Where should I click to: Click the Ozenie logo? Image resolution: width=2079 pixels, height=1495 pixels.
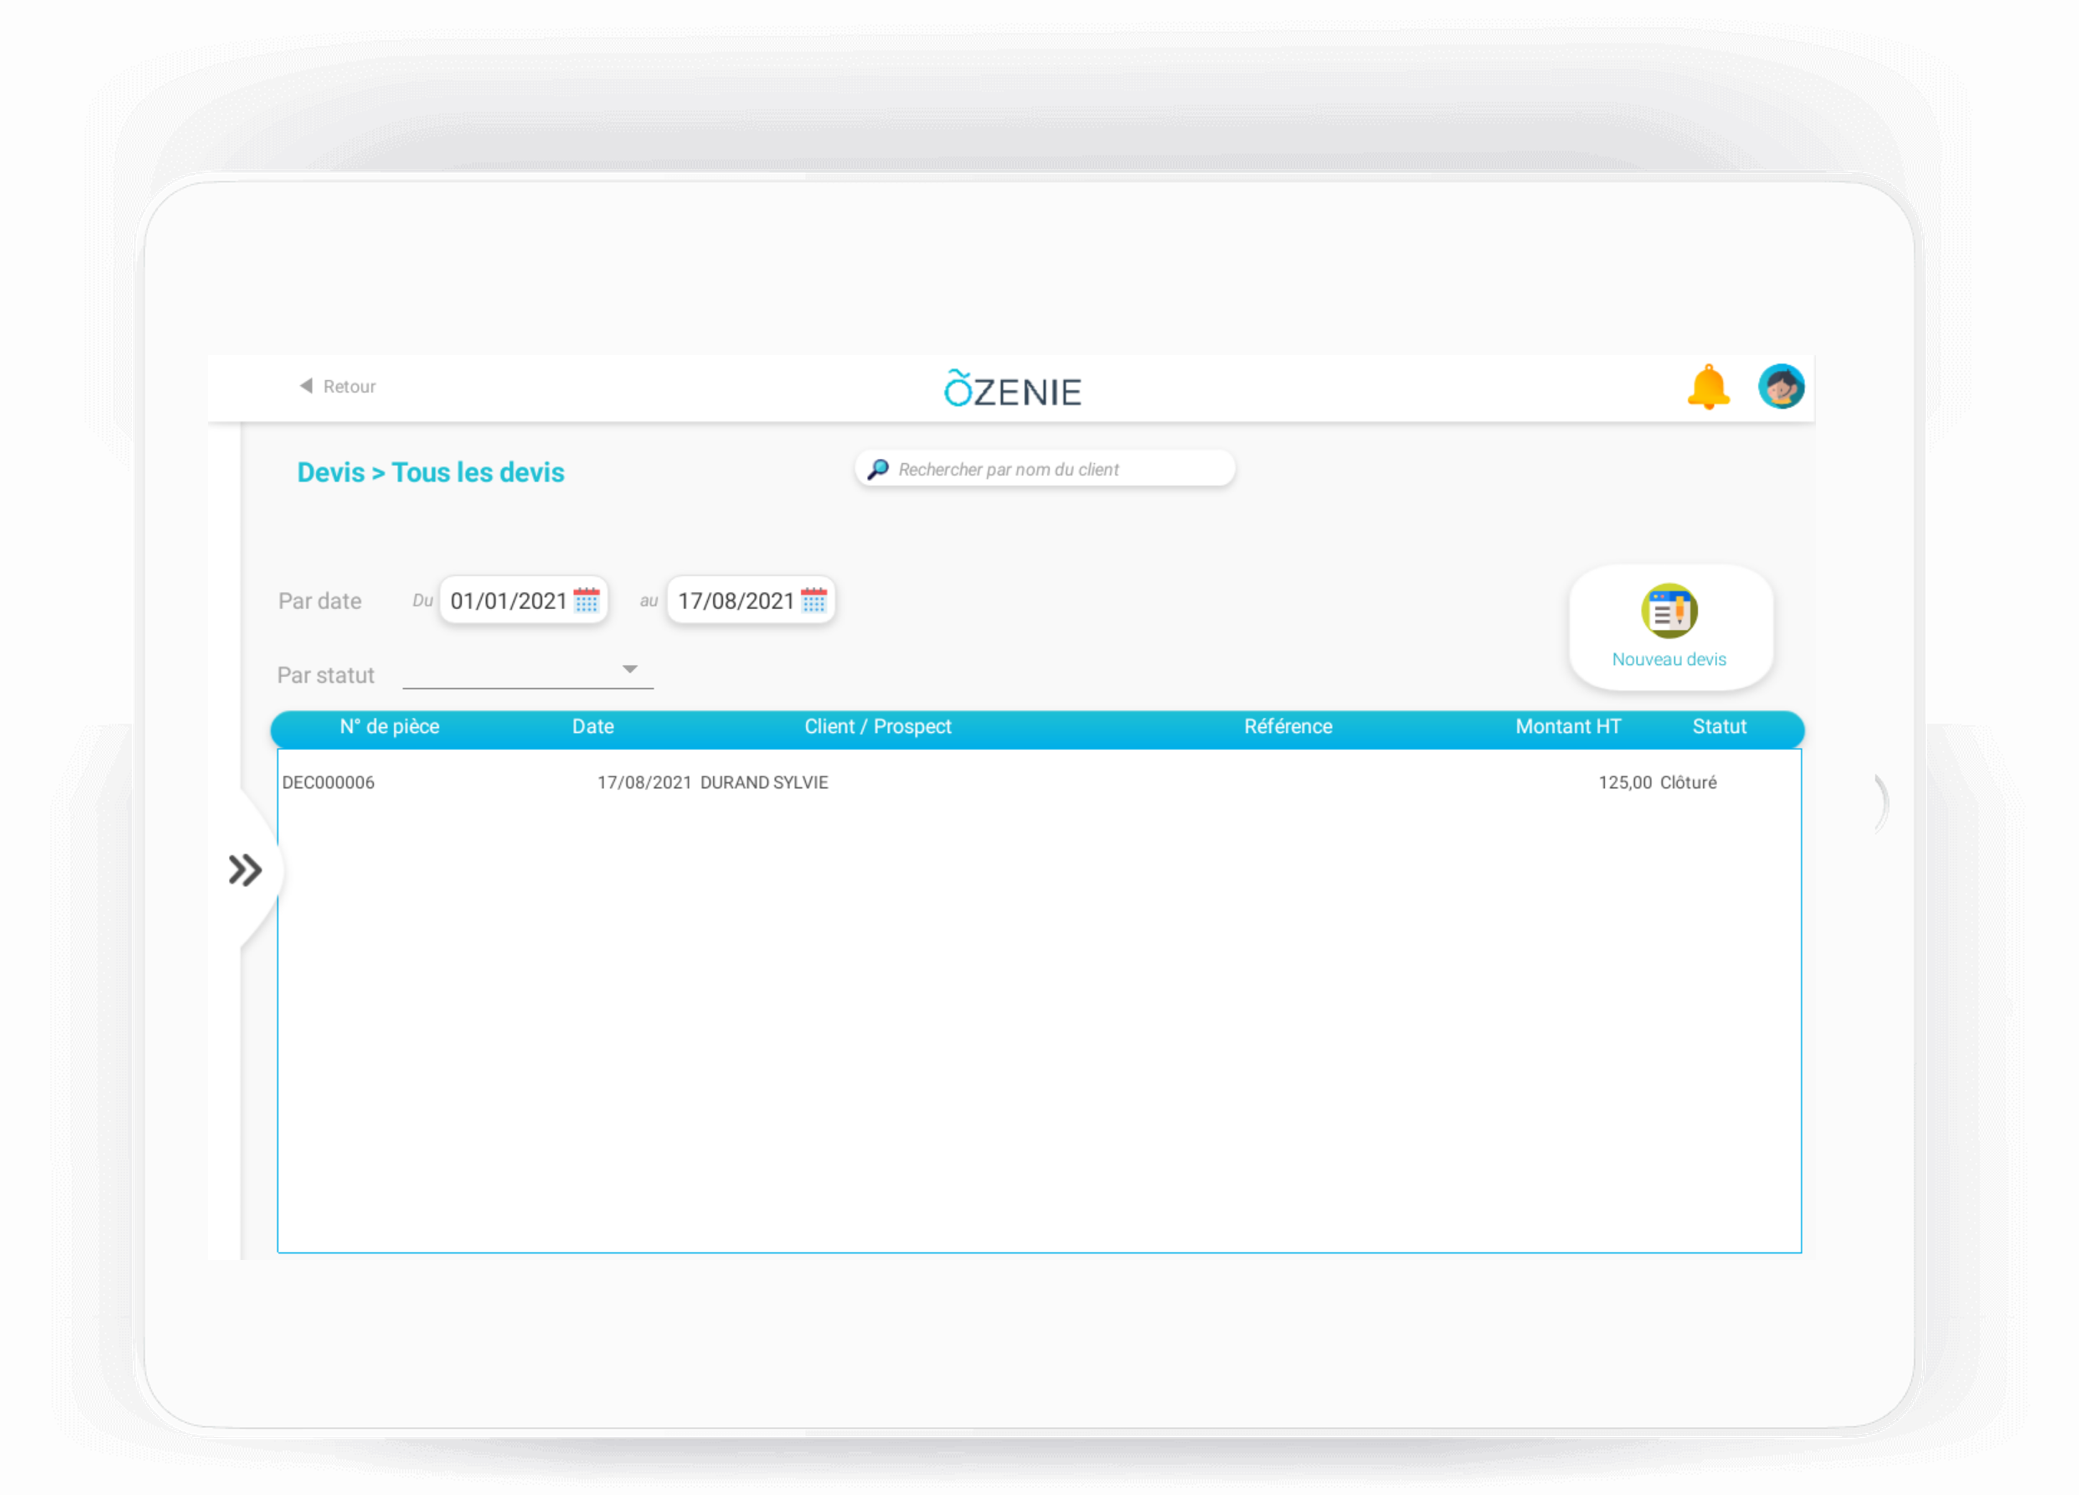pyautogui.click(x=1012, y=389)
